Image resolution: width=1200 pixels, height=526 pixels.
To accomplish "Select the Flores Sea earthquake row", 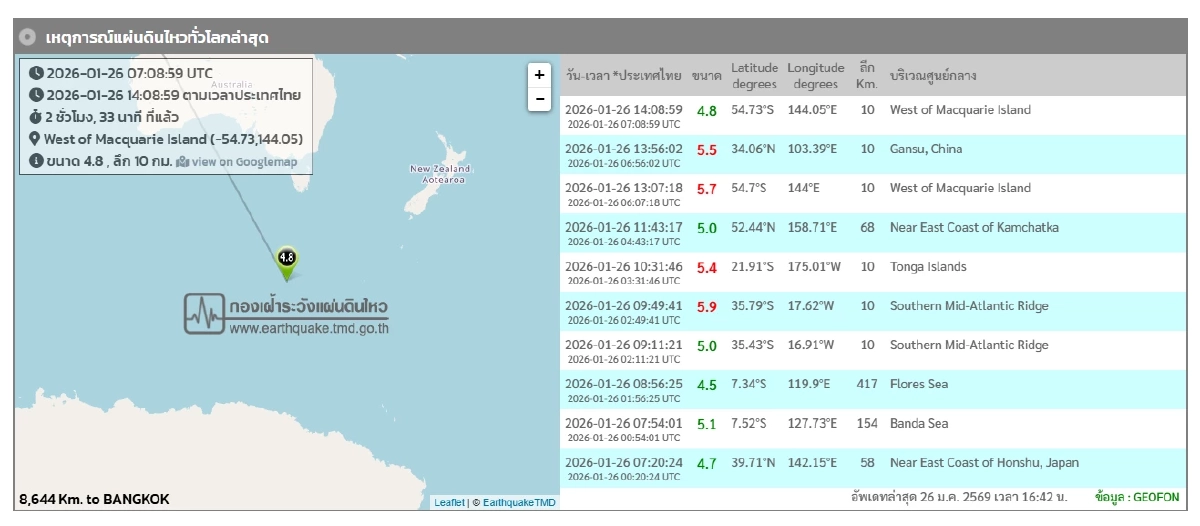I will (x=918, y=384).
